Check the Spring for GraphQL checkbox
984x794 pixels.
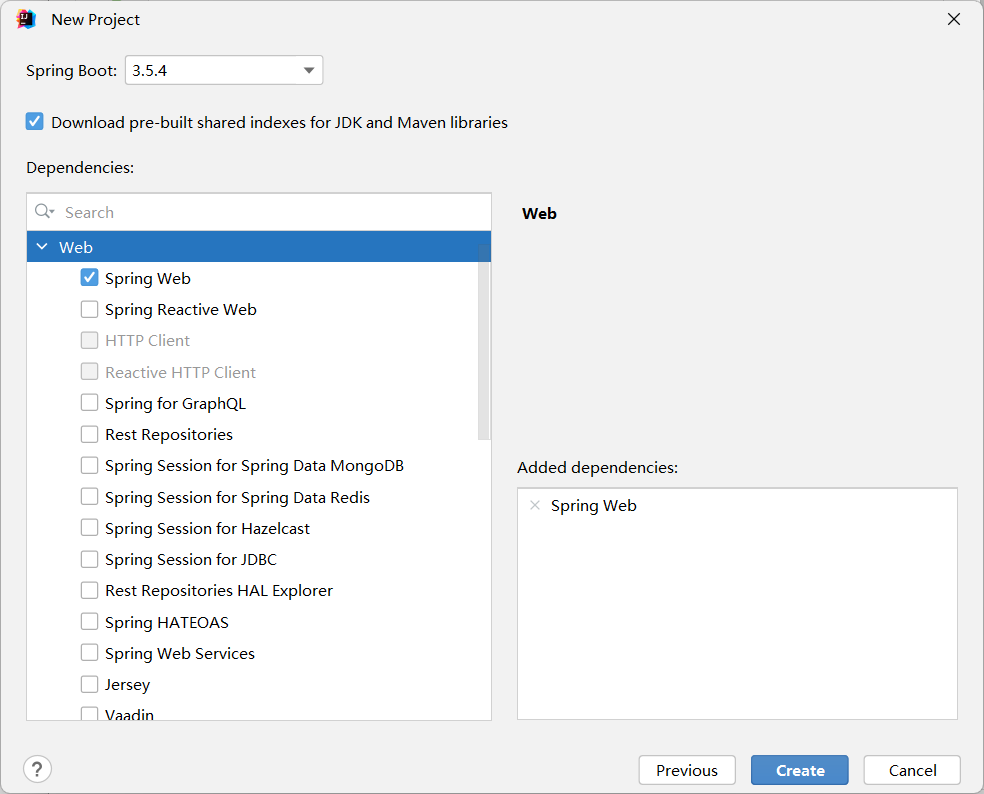pos(90,403)
